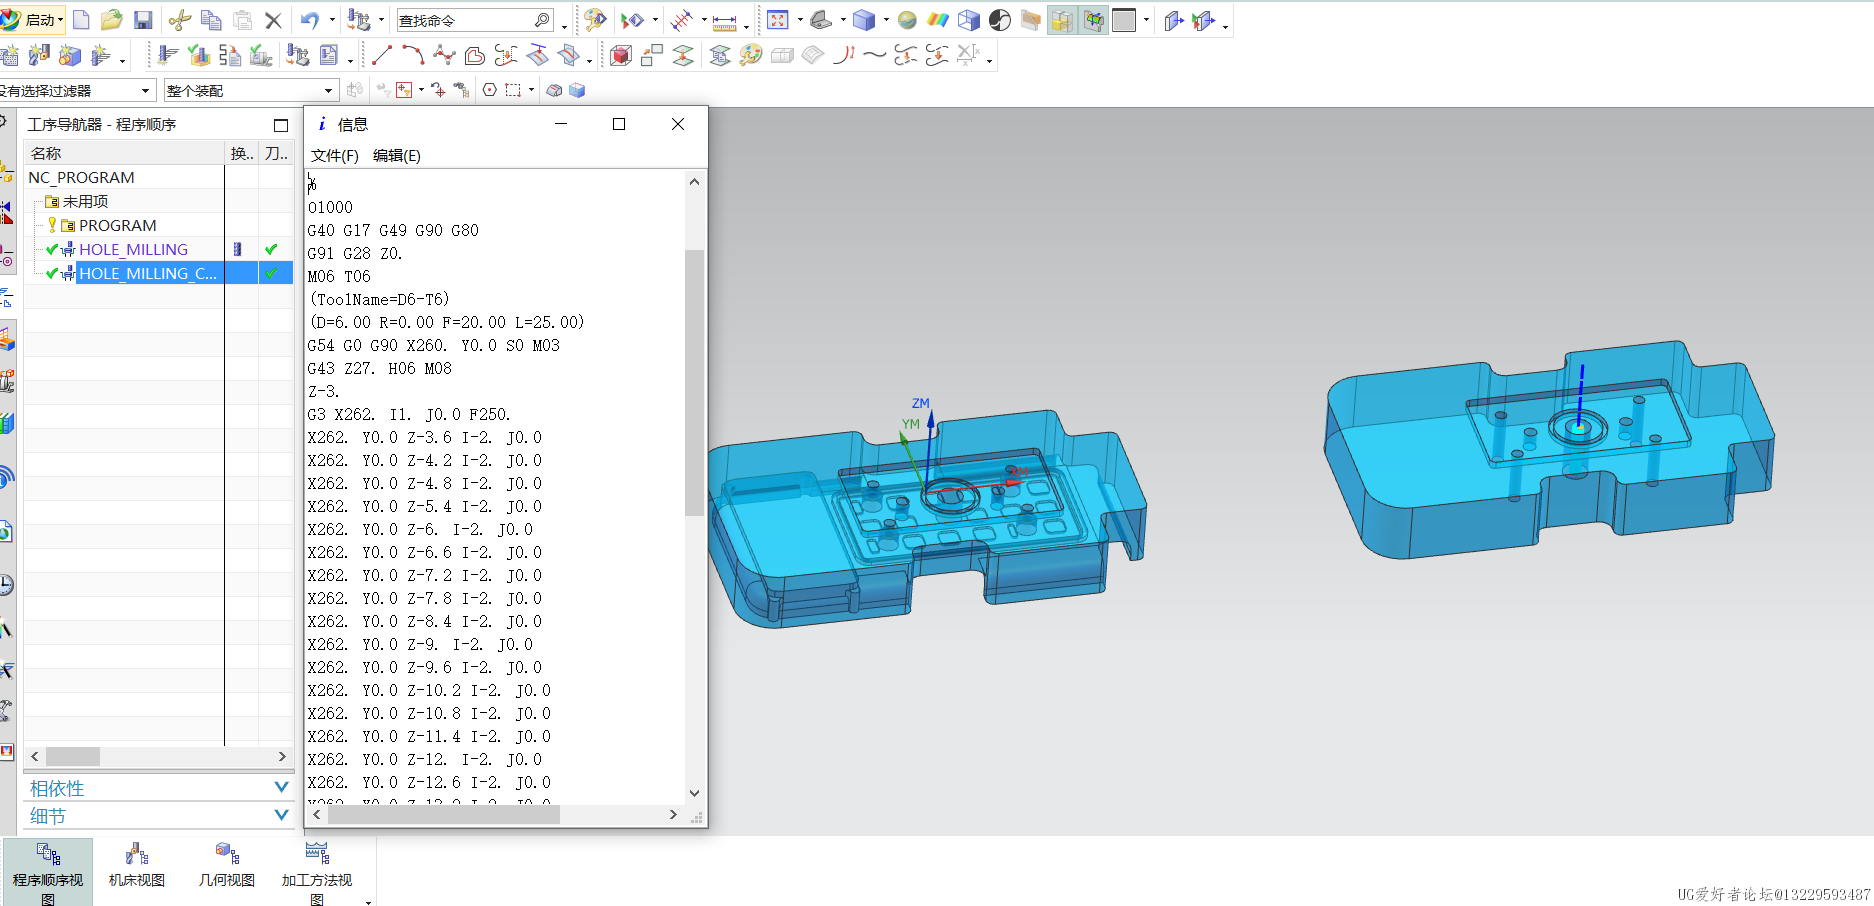Screen dimensions: 1874x906
Task: Click the rainbow face analysis icon
Action: [938, 20]
